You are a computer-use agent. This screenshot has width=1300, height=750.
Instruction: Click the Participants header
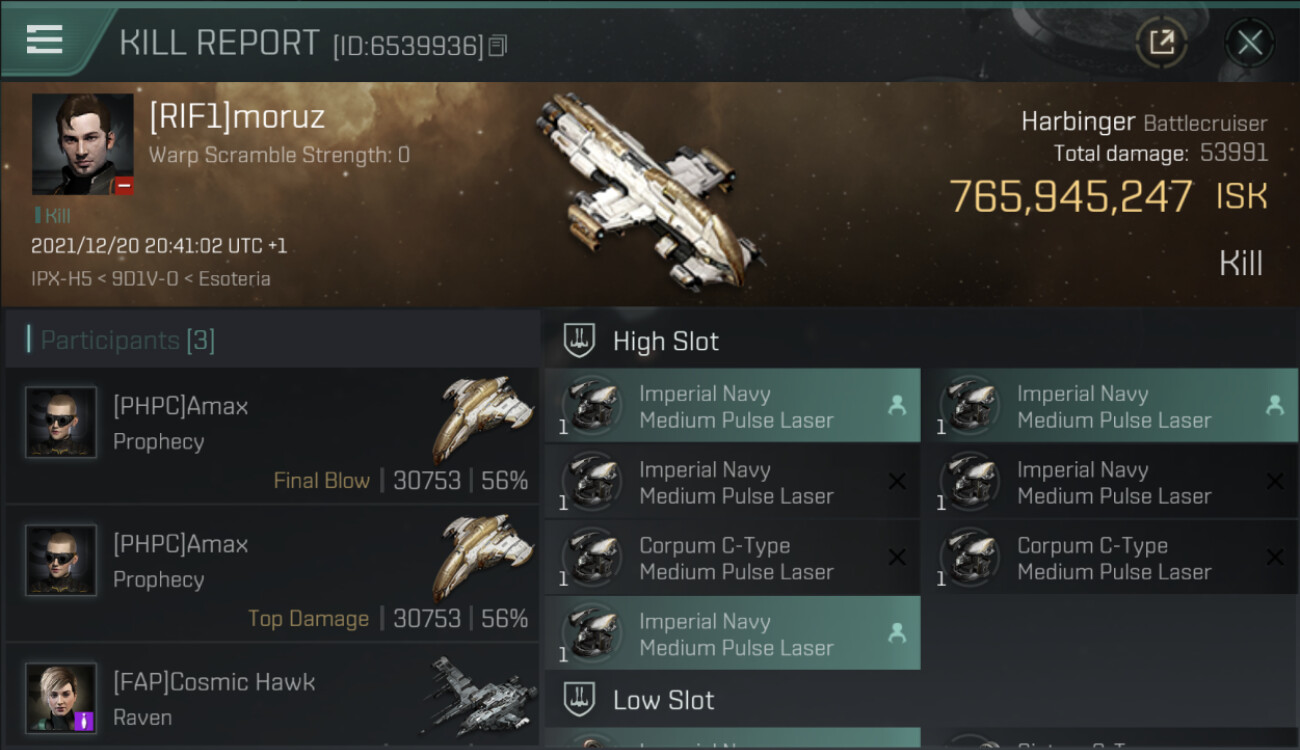pos(127,340)
